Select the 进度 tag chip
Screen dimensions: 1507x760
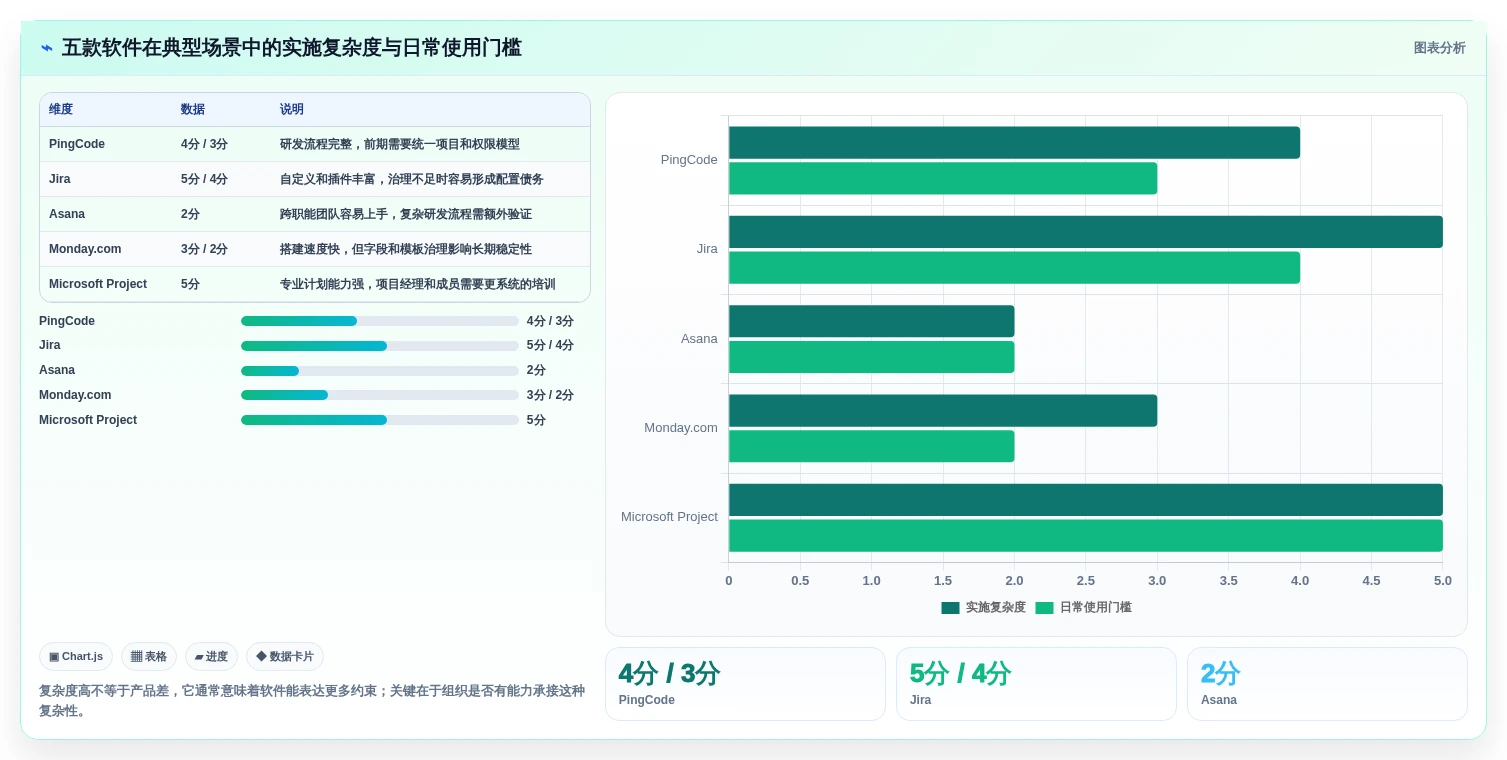(211, 657)
